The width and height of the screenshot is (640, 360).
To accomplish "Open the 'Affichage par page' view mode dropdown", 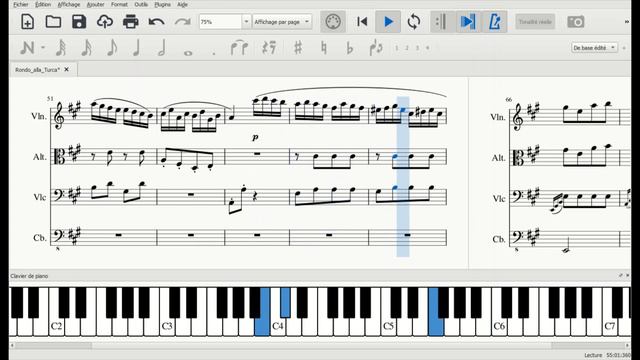I will (x=282, y=22).
